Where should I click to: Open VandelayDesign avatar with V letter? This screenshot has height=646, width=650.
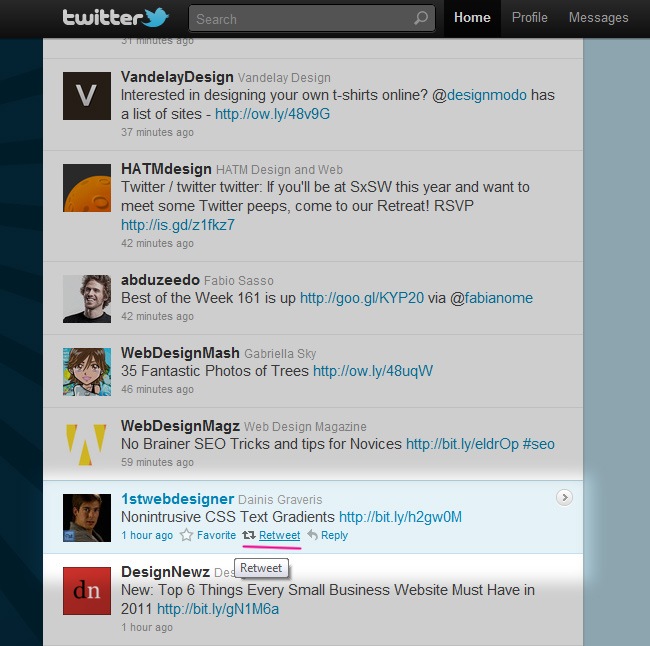(x=87, y=96)
